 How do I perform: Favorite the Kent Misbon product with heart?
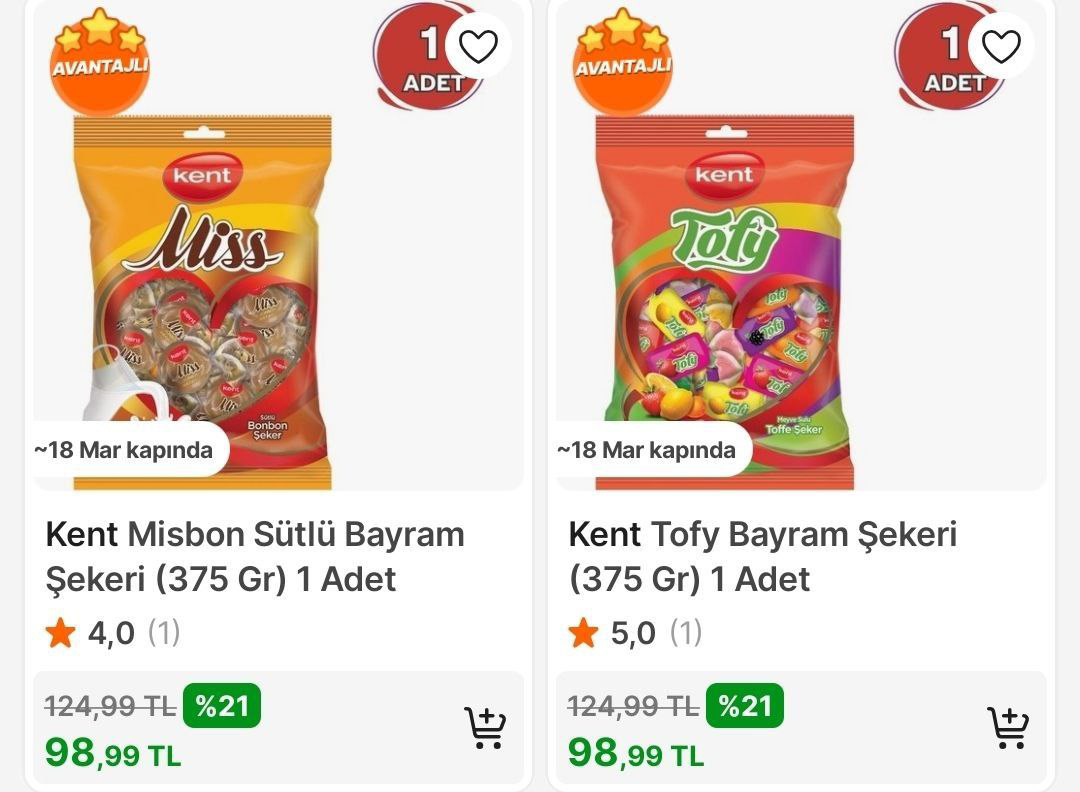pos(478,46)
